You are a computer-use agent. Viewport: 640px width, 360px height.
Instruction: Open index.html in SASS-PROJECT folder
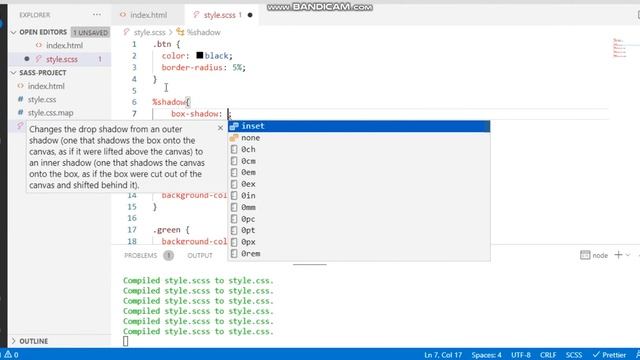(46, 86)
